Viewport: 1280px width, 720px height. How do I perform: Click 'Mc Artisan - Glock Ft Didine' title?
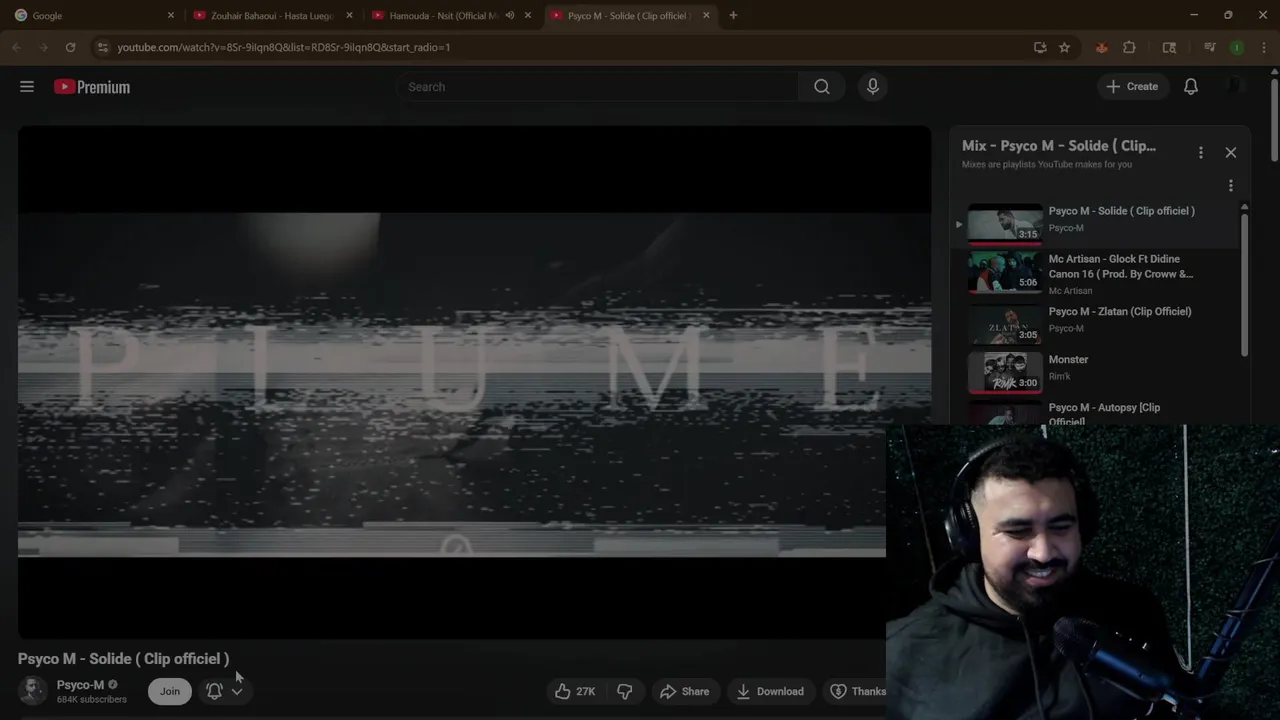pos(1120,266)
